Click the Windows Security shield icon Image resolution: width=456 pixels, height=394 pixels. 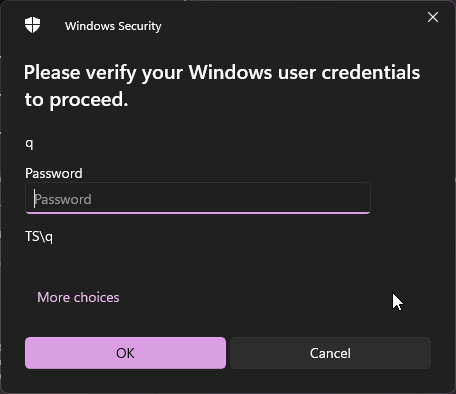(32, 25)
